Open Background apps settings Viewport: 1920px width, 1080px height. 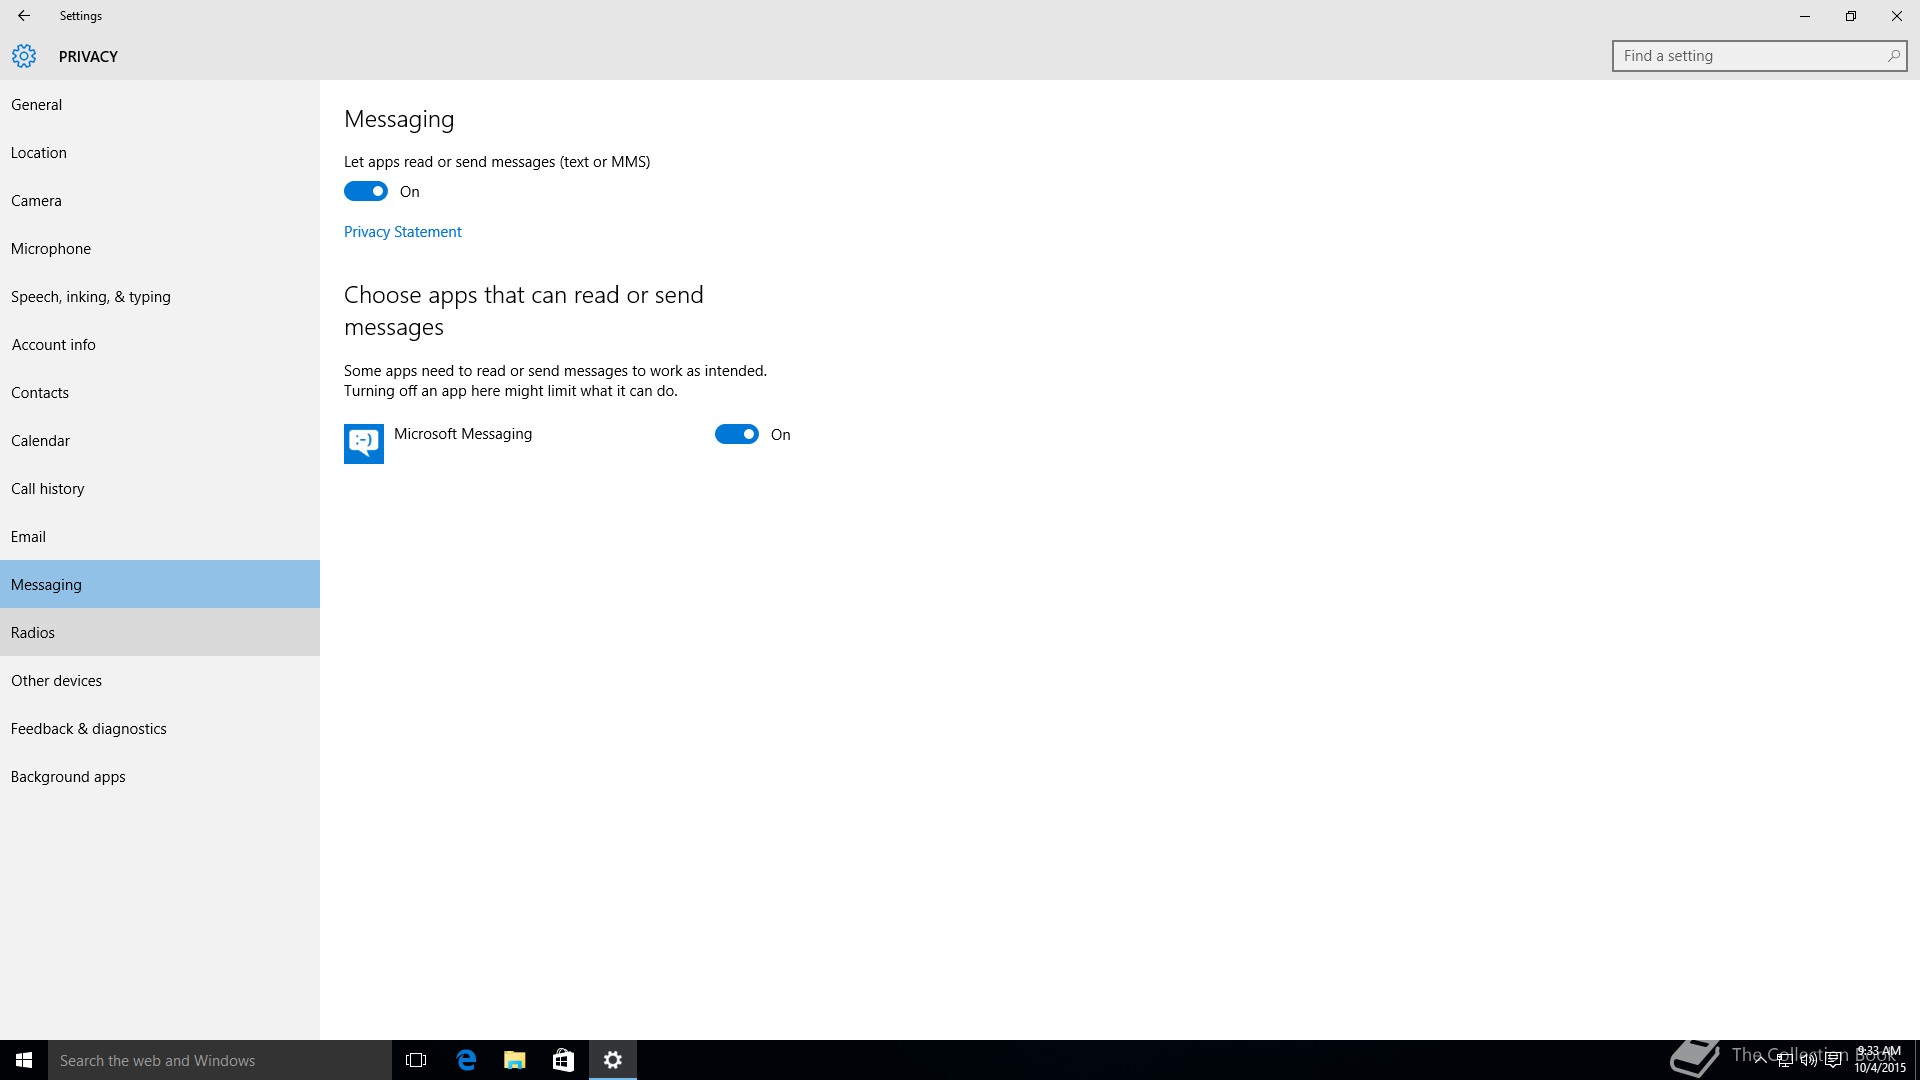pos(68,777)
